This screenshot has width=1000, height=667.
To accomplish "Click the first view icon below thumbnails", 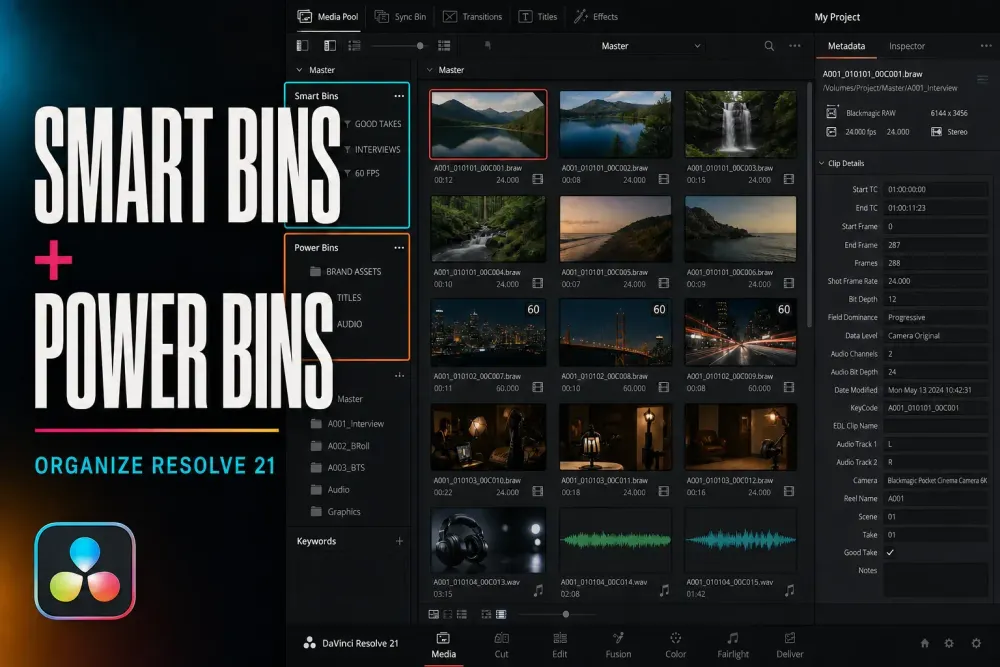I will (x=434, y=614).
